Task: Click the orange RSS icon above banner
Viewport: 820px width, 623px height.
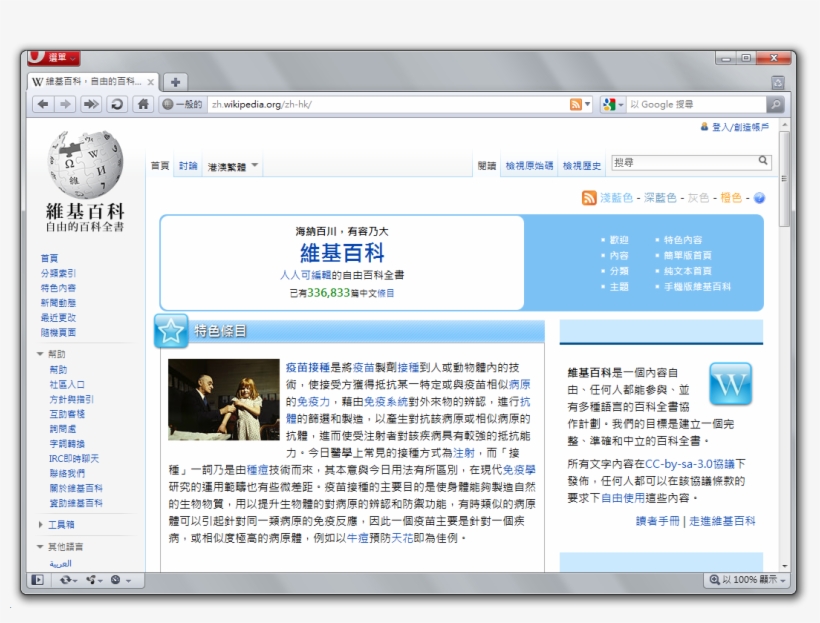Action: tap(589, 198)
